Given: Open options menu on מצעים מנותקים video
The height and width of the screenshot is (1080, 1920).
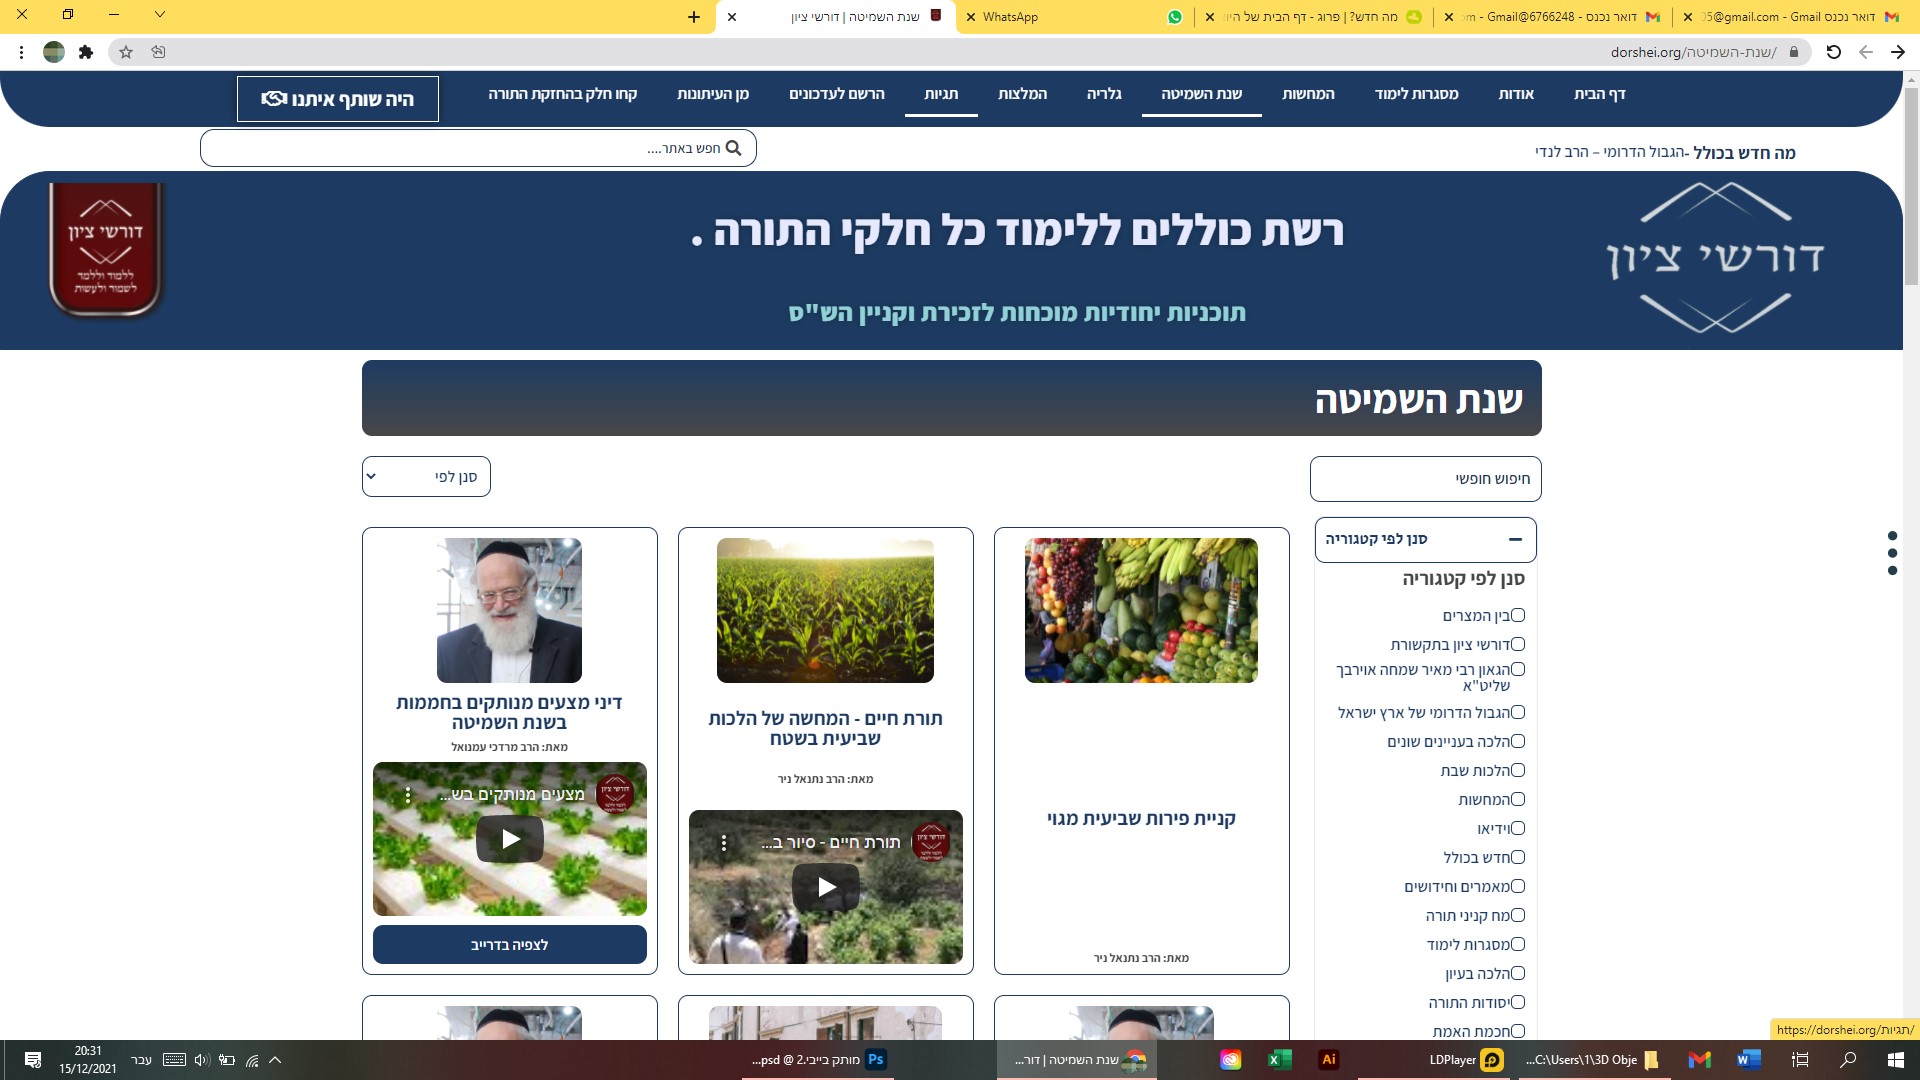Looking at the screenshot, I should click(408, 796).
